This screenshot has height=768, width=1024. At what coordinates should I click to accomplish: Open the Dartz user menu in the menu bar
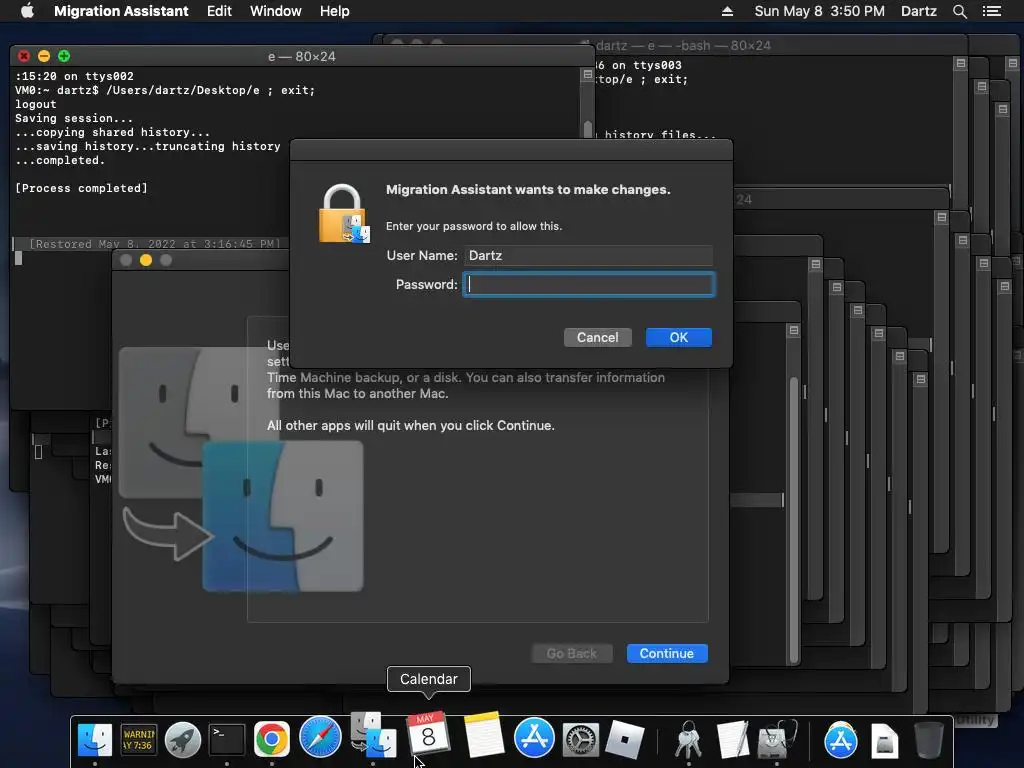point(918,11)
